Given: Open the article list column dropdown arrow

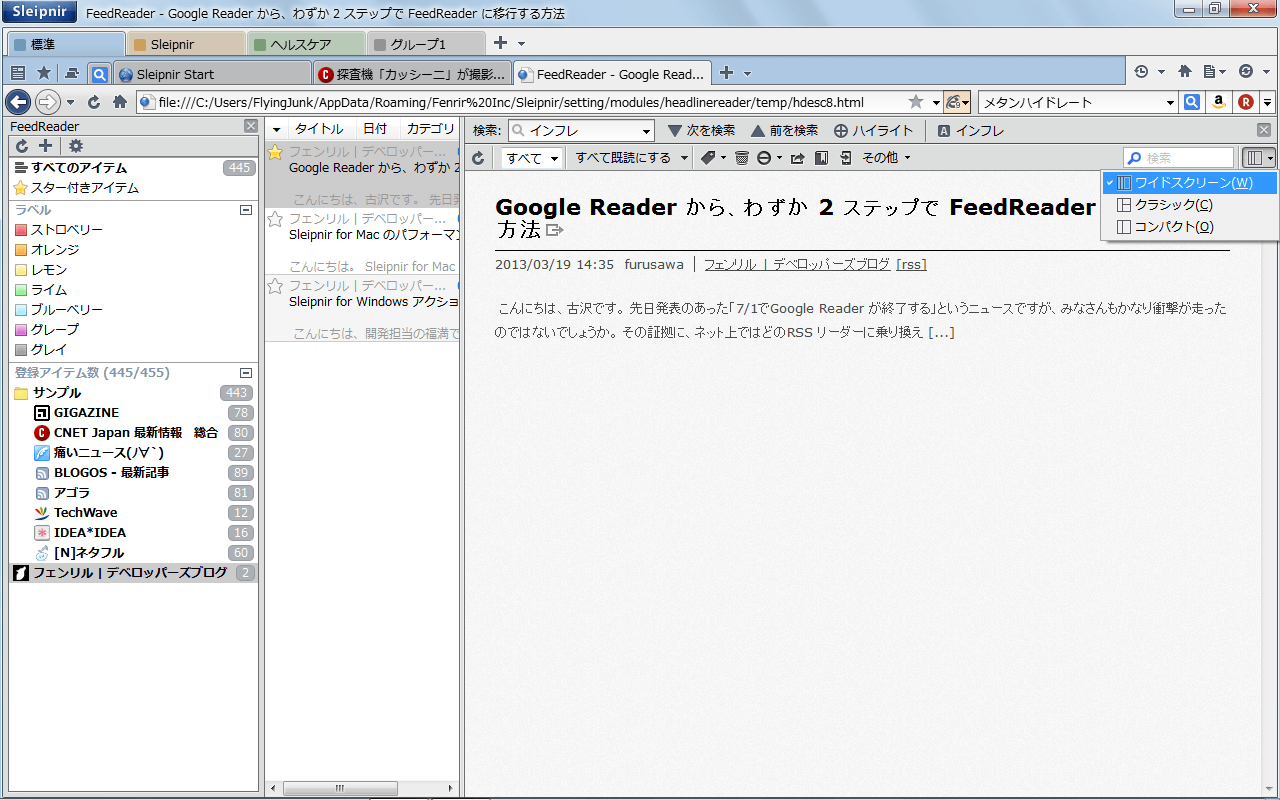Looking at the screenshot, I should [277, 129].
